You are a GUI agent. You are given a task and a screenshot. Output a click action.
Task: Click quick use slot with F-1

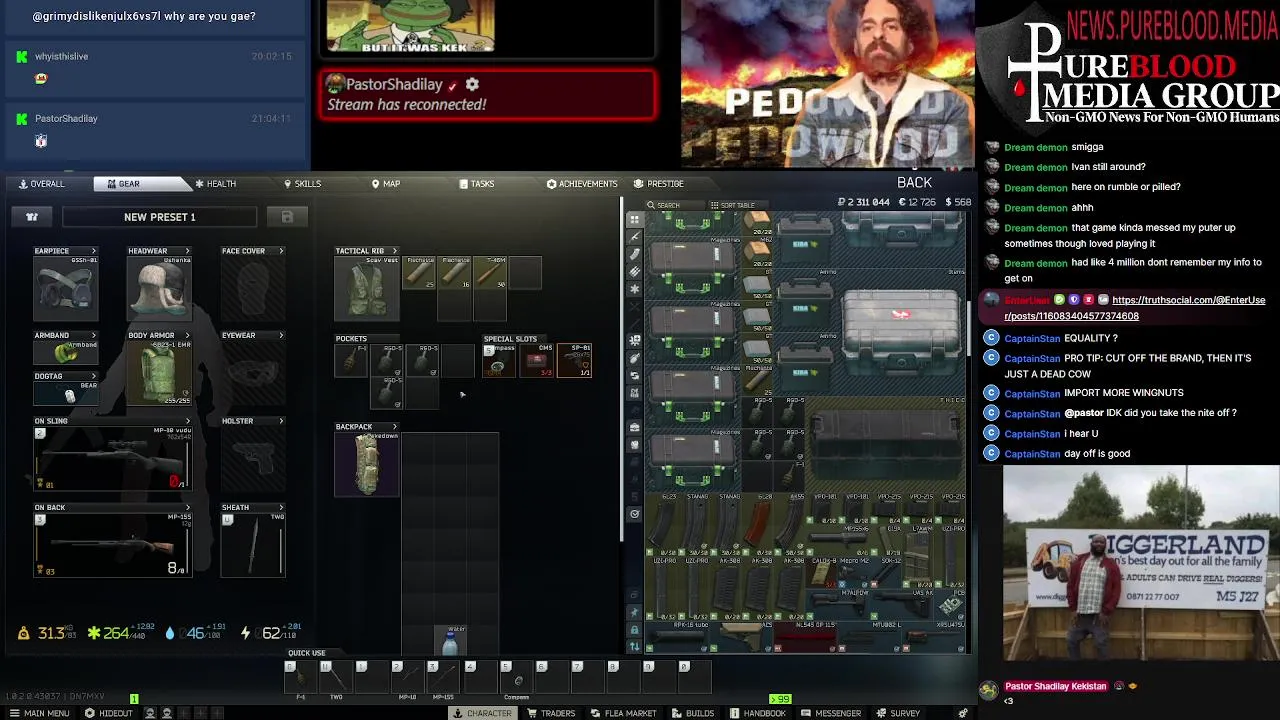(x=301, y=679)
